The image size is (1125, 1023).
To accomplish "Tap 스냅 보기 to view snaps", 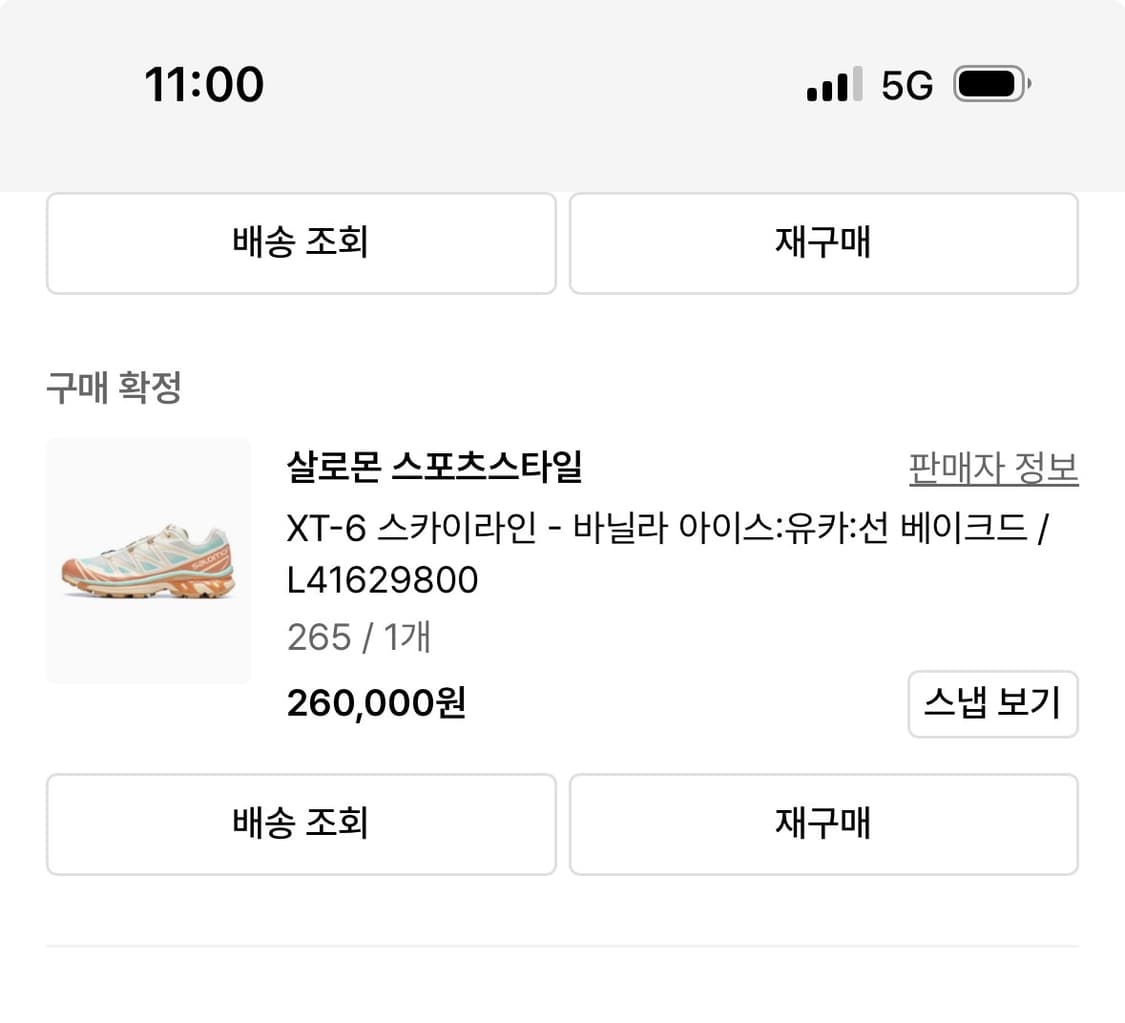I will pos(992,704).
